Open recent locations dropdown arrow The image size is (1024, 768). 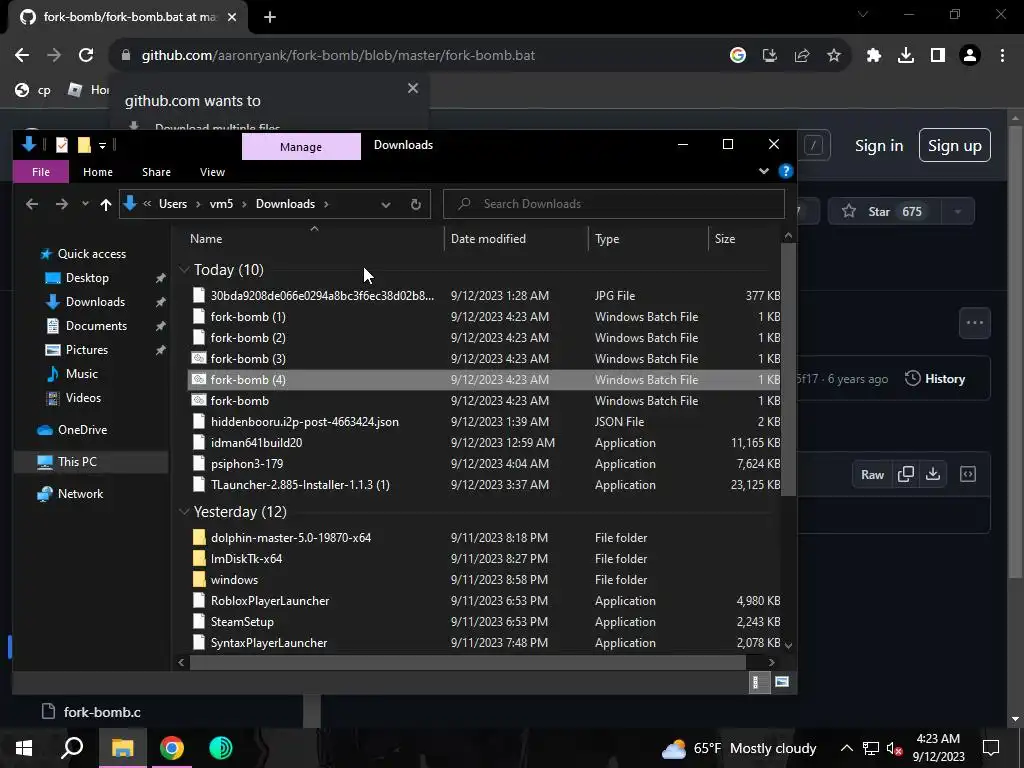point(85,204)
